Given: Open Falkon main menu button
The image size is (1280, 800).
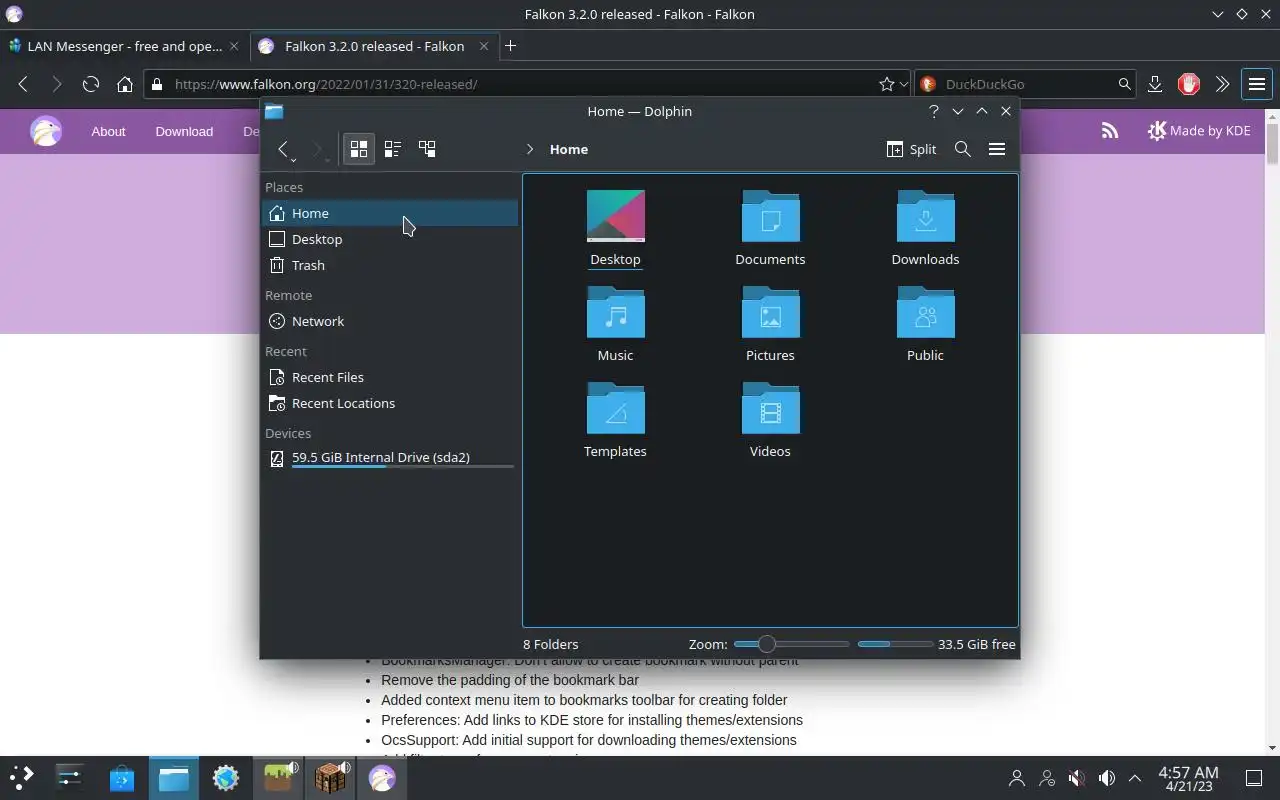Looking at the screenshot, I should pyautogui.click(x=1257, y=84).
